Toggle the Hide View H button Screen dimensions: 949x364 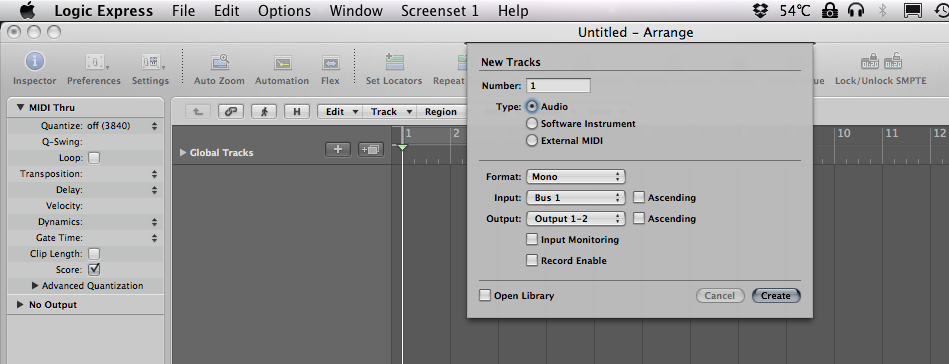pyautogui.click(x=297, y=111)
